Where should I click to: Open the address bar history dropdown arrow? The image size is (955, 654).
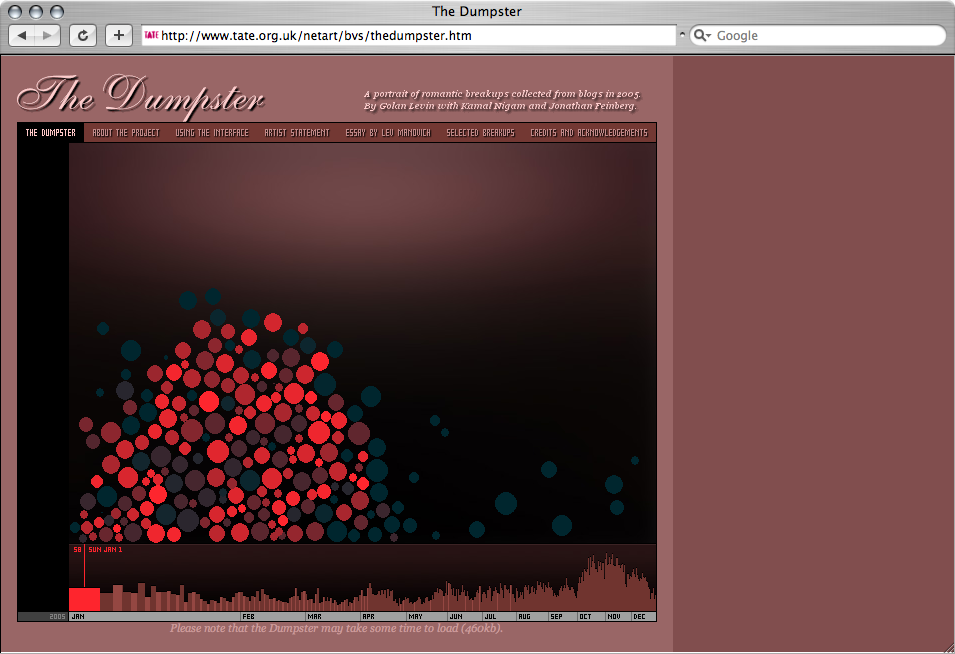pos(682,35)
